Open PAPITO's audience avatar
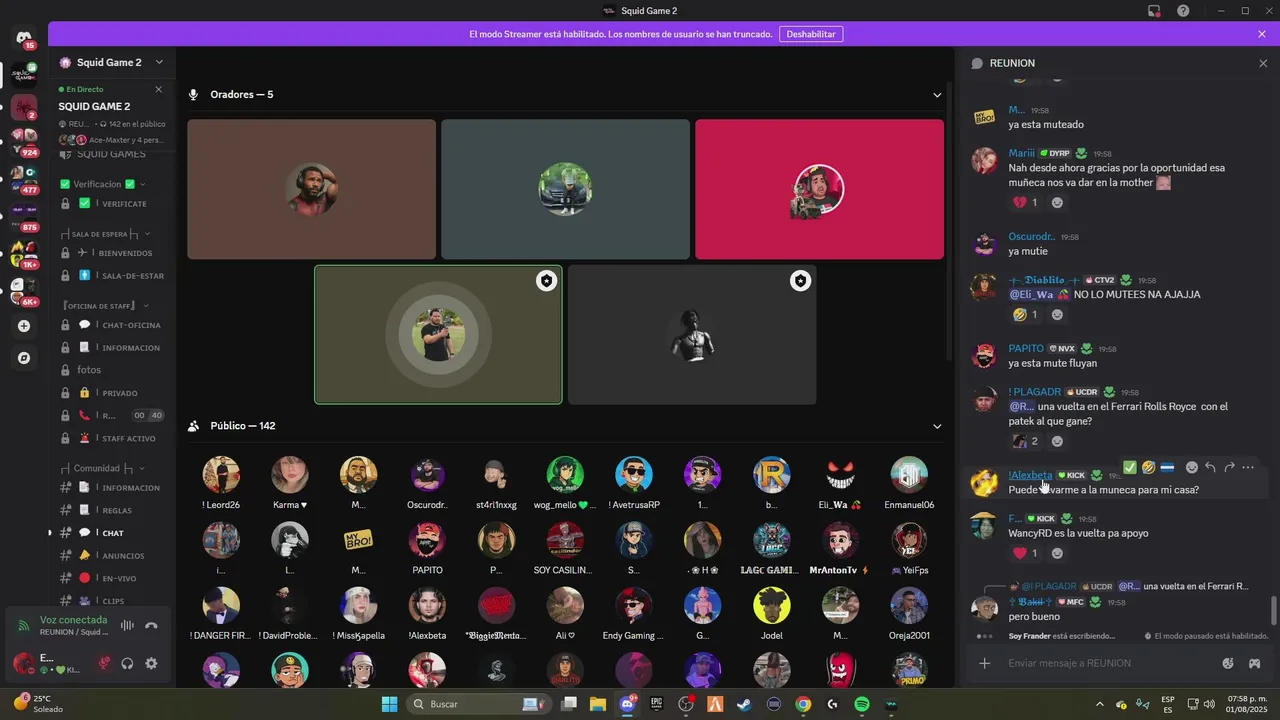Viewport: 1280px width, 720px height. click(x=427, y=540)
